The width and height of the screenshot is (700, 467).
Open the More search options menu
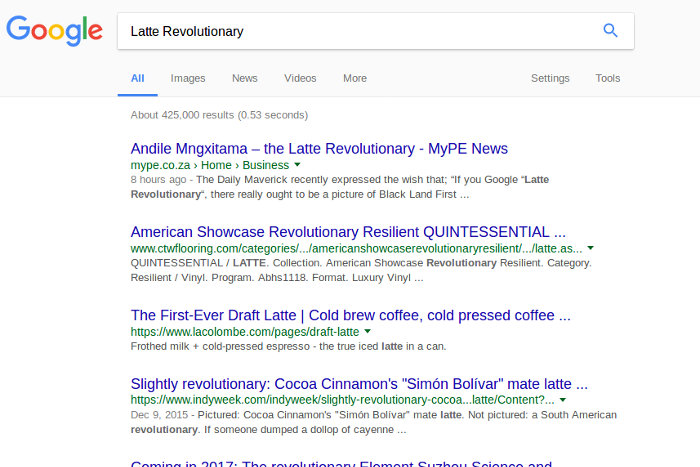(x=355, y=79)
